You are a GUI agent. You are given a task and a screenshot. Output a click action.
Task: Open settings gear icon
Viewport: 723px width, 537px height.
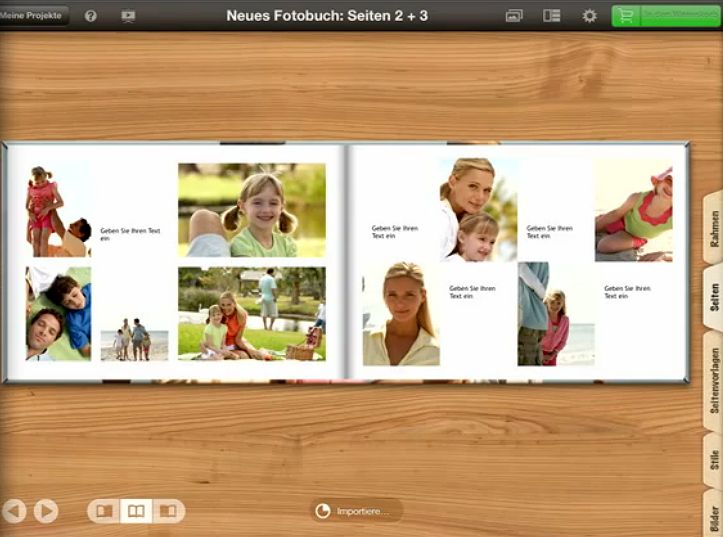tap(589, 16)
